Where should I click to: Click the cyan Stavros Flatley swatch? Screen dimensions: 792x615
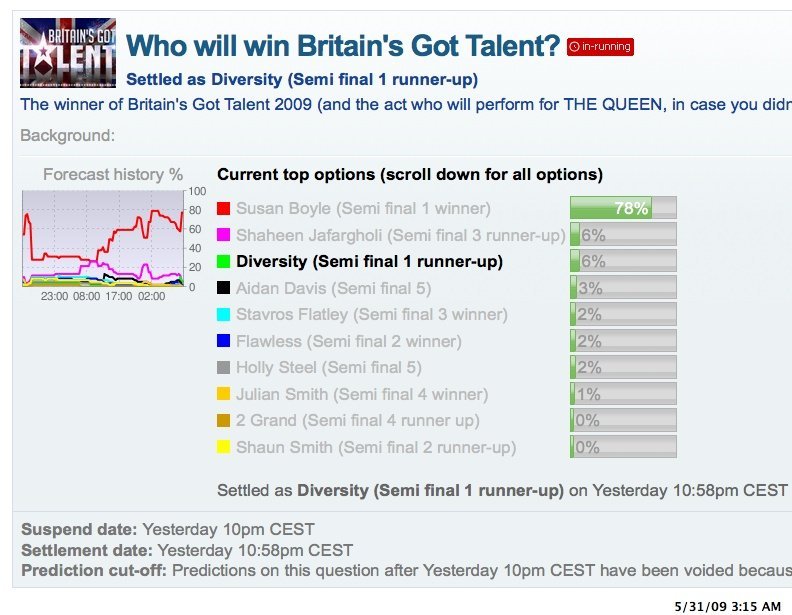(223, 314)
